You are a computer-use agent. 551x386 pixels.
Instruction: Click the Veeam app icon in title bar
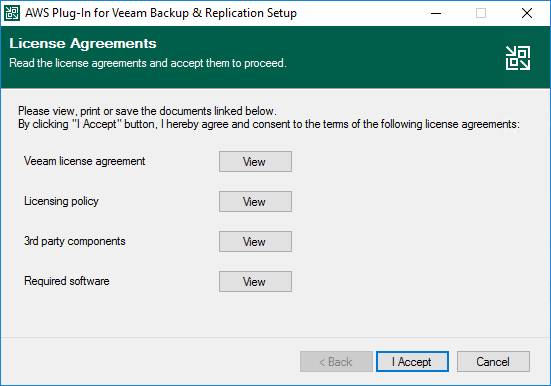click(x=12, y=13)
